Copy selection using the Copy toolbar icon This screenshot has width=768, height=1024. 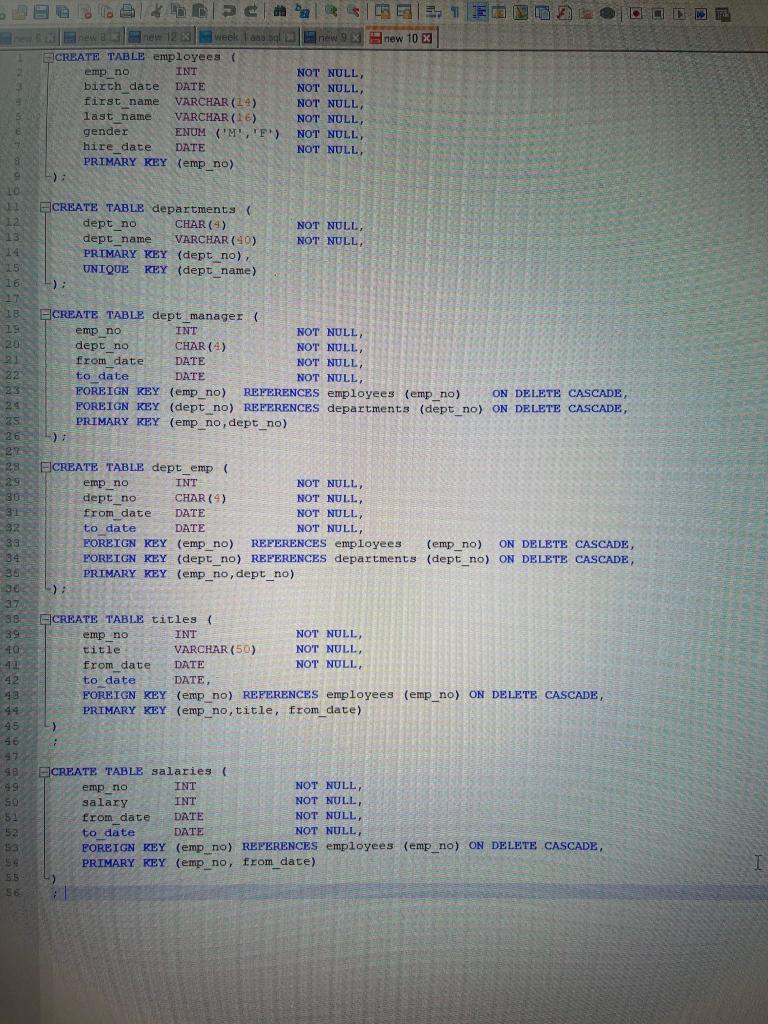coord(178,11)
